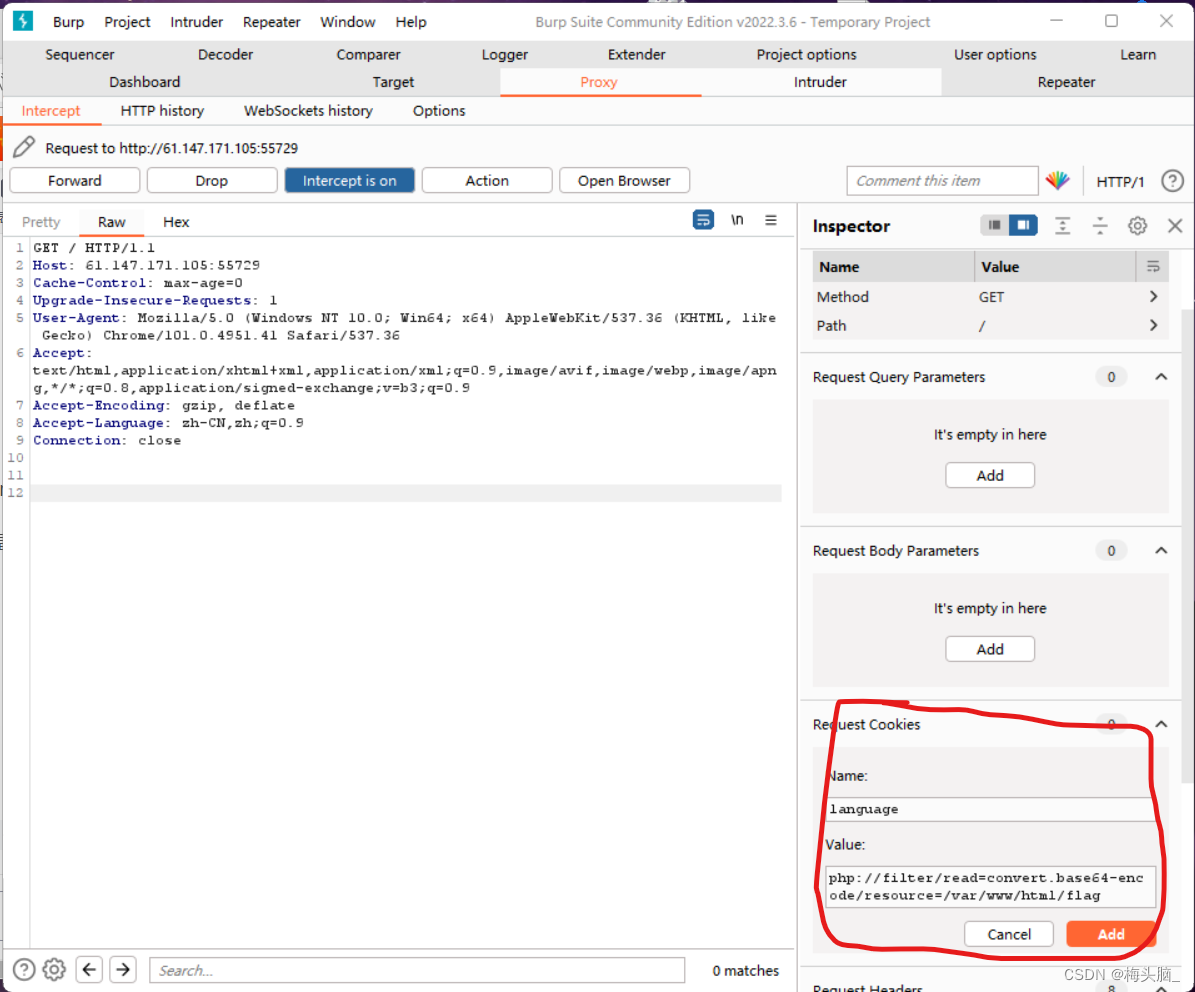Go to previous search match arrow
The width and height of the screenshot is (1195, 992).
[90, 969]
